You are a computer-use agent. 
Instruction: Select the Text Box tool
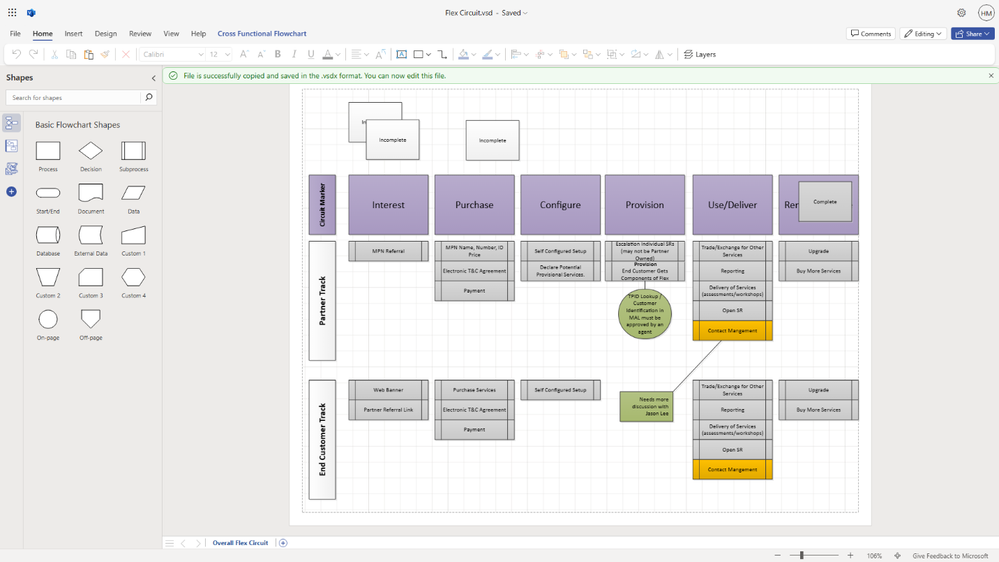point(401,54)
